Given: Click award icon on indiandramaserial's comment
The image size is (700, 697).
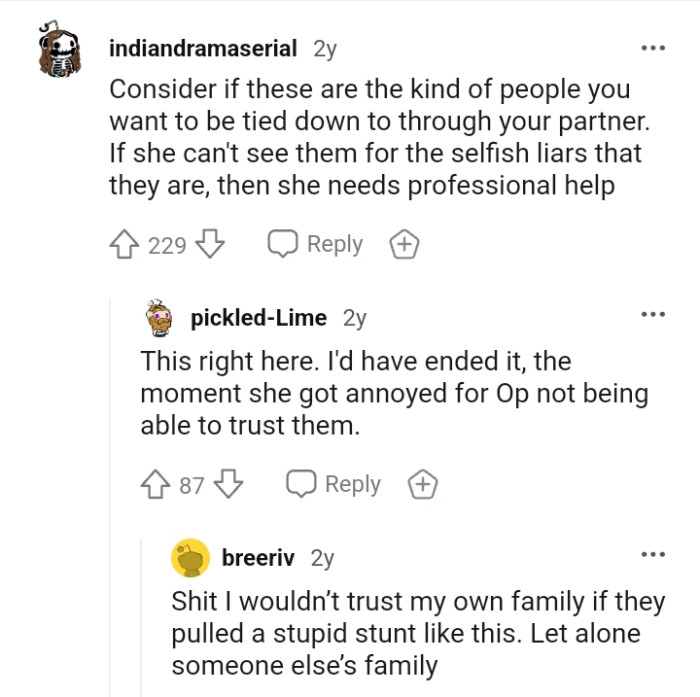Looking at the screenshot, I should (405, 244).
